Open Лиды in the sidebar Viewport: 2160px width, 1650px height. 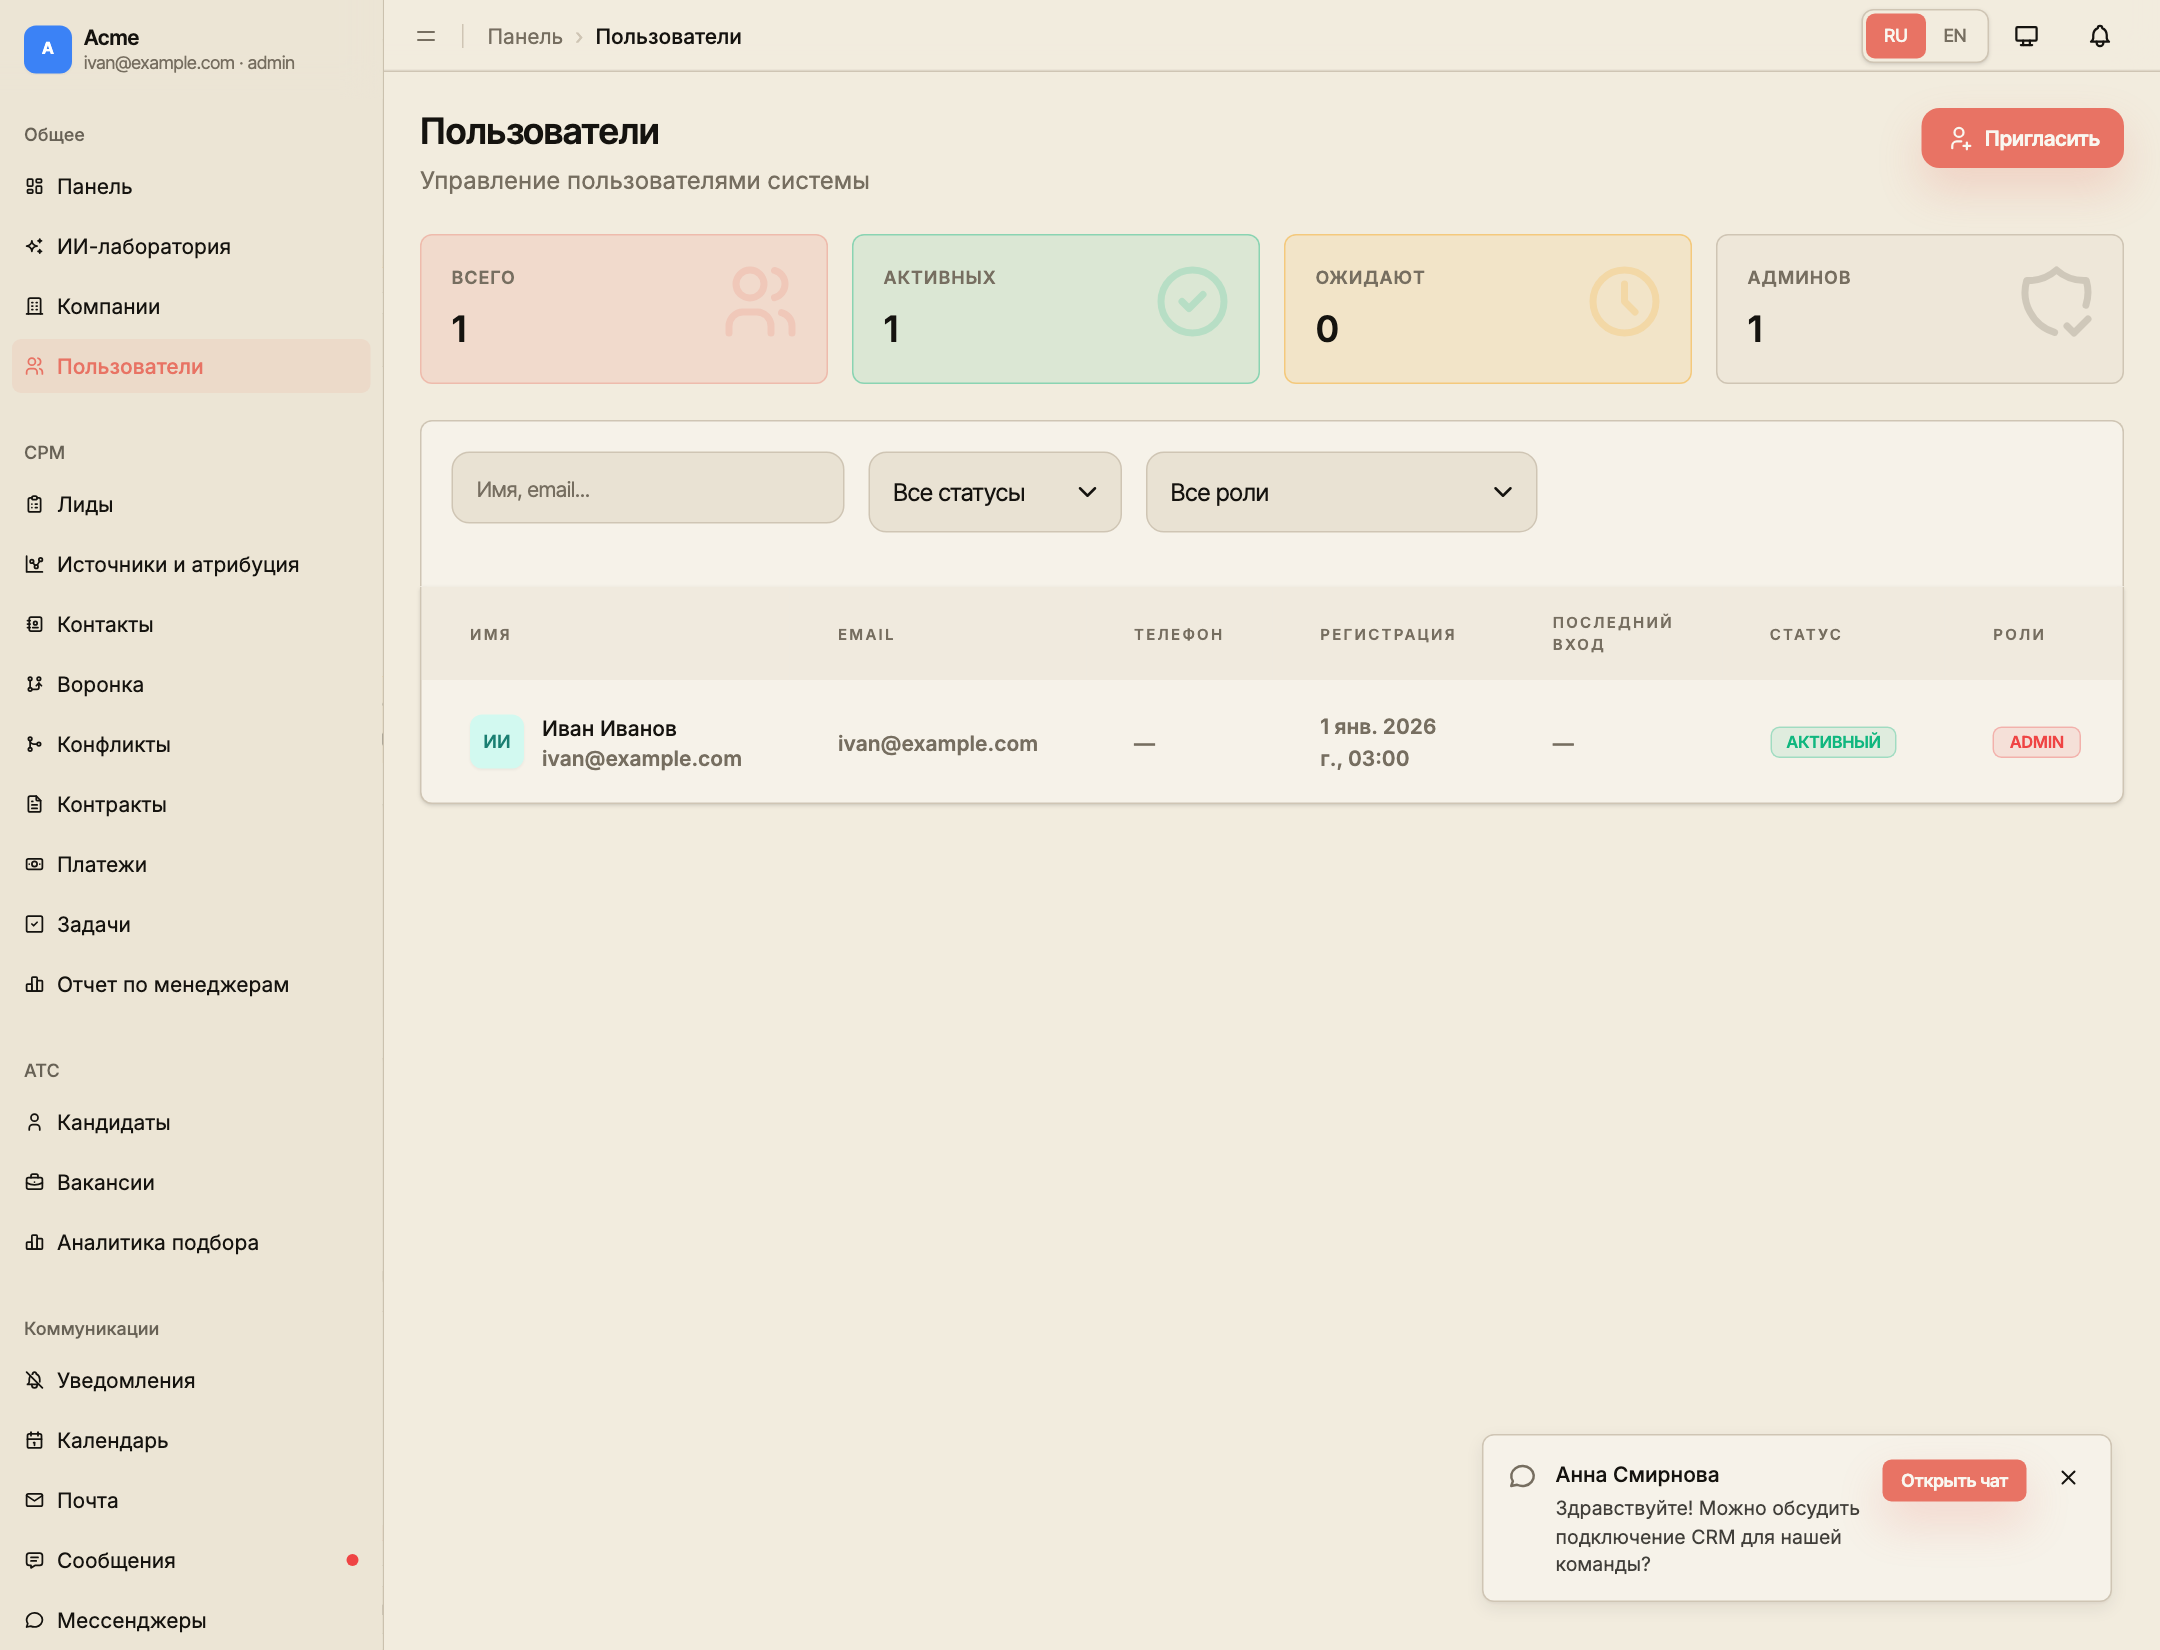(191, 504)
